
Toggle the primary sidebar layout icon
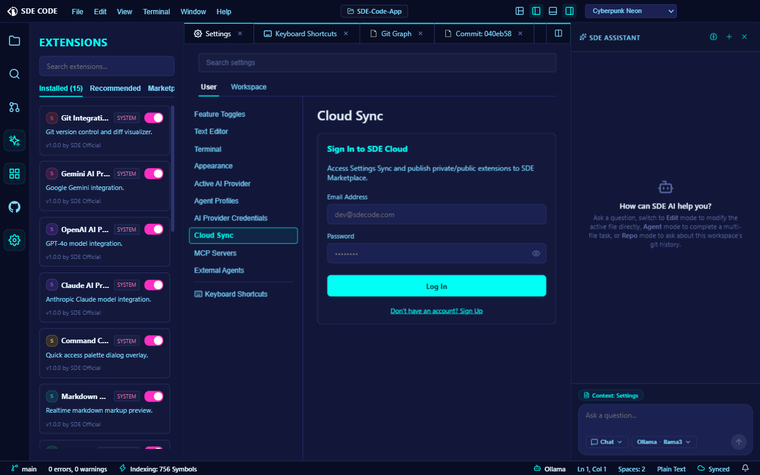tap(536, 11)
